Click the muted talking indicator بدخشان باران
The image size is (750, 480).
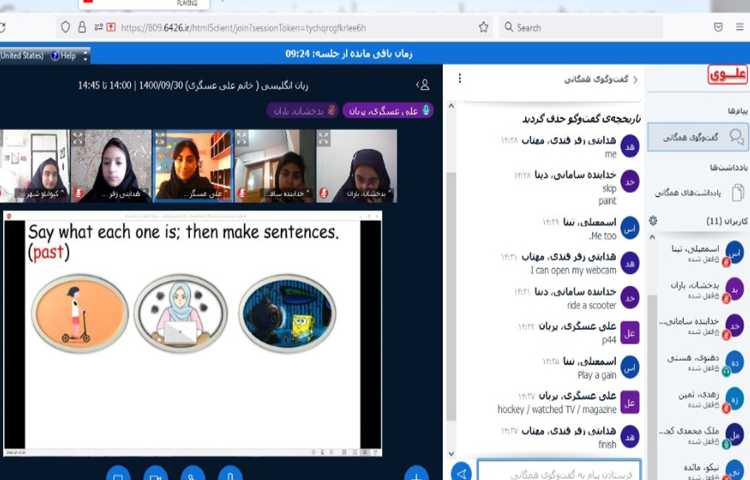click(302, 111)
